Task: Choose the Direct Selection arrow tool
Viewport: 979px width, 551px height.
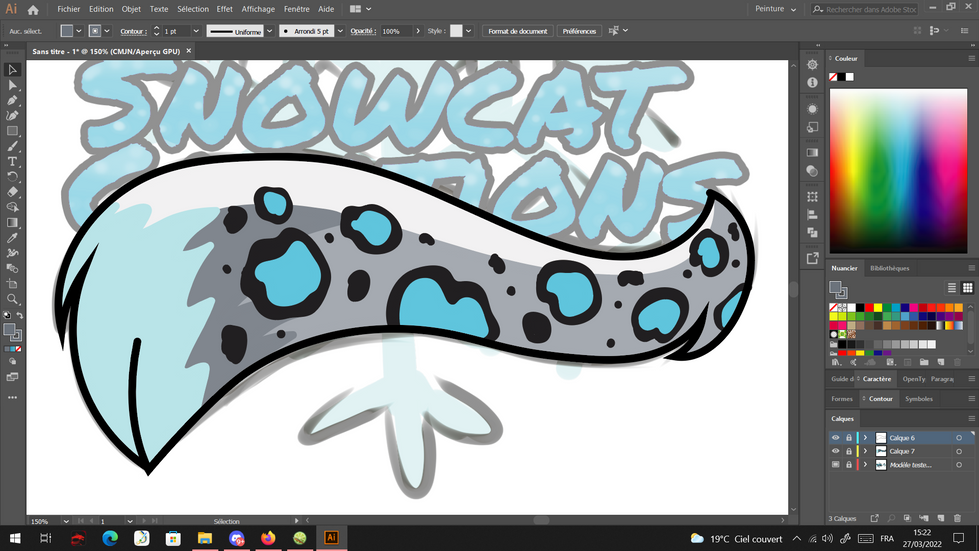Action: pyautogui.click(x=12, y=85)
